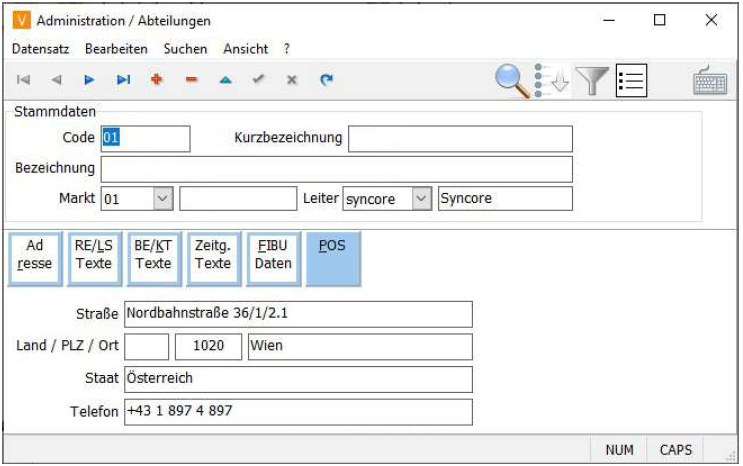743x466 pixels.
Task: Click the Staat field showing Österreich
Action: pos(298,379)
